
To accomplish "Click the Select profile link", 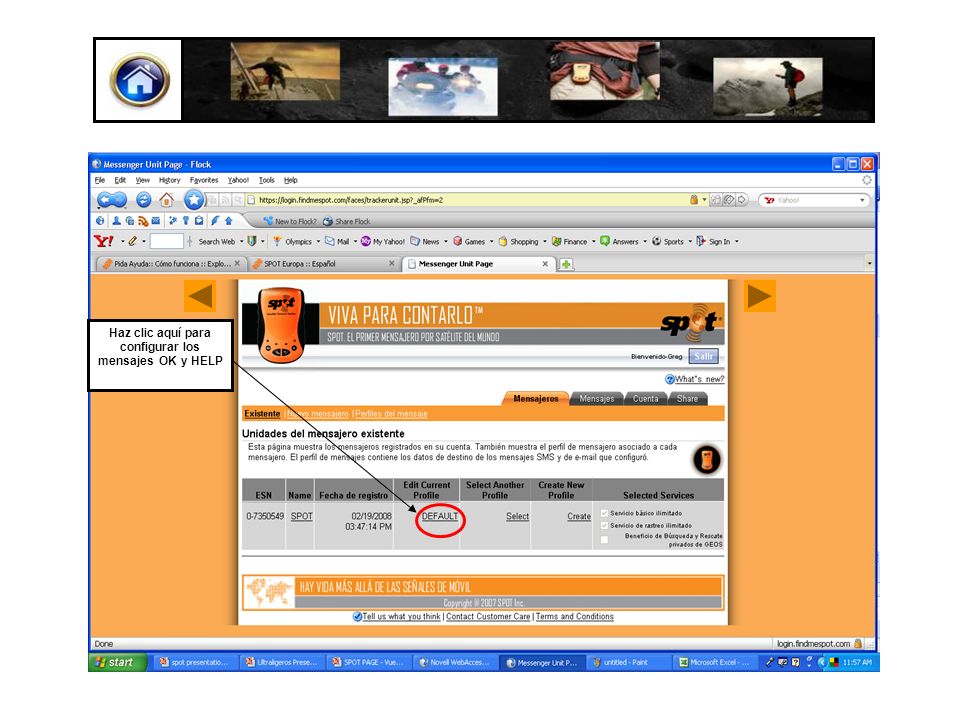I will 517,516.
